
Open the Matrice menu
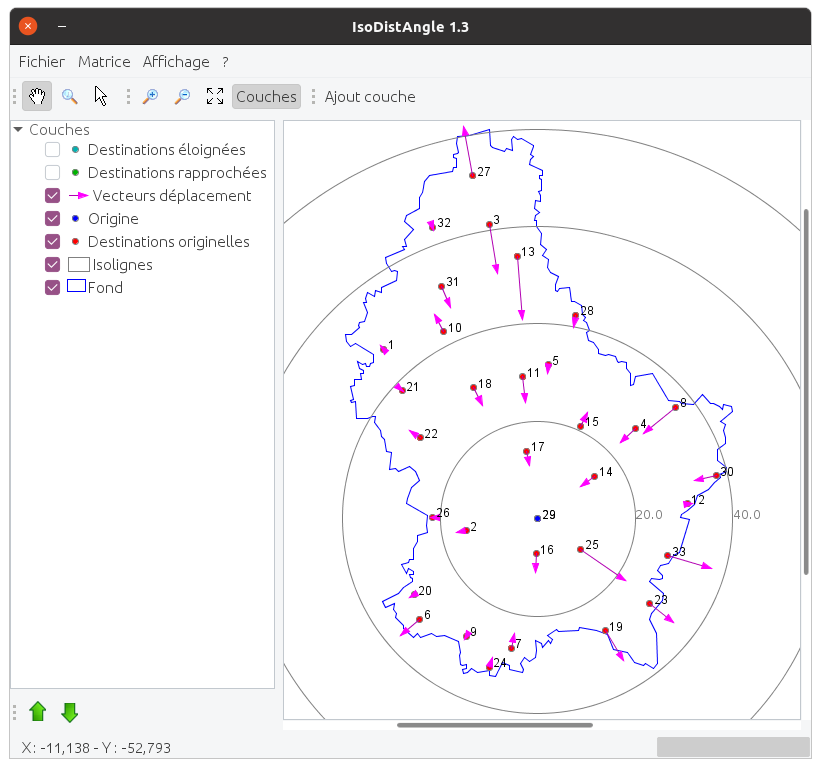104,62
